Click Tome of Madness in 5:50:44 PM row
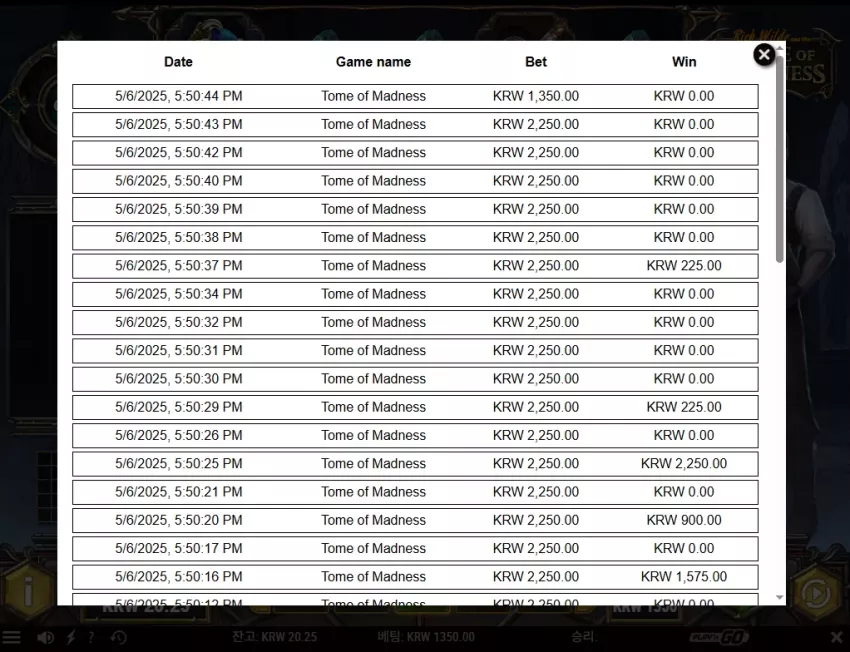This screenshot has width=850, height=652. 374,96
